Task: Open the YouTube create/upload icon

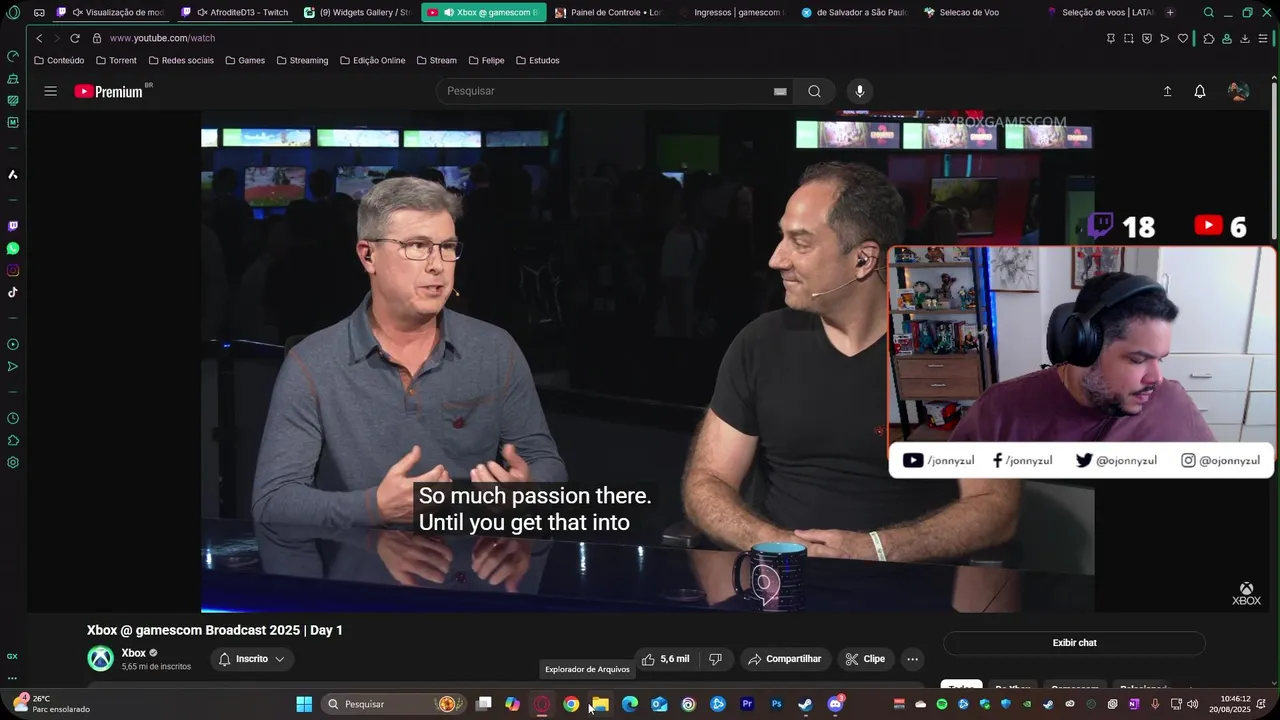Action: coord(1167,91)
